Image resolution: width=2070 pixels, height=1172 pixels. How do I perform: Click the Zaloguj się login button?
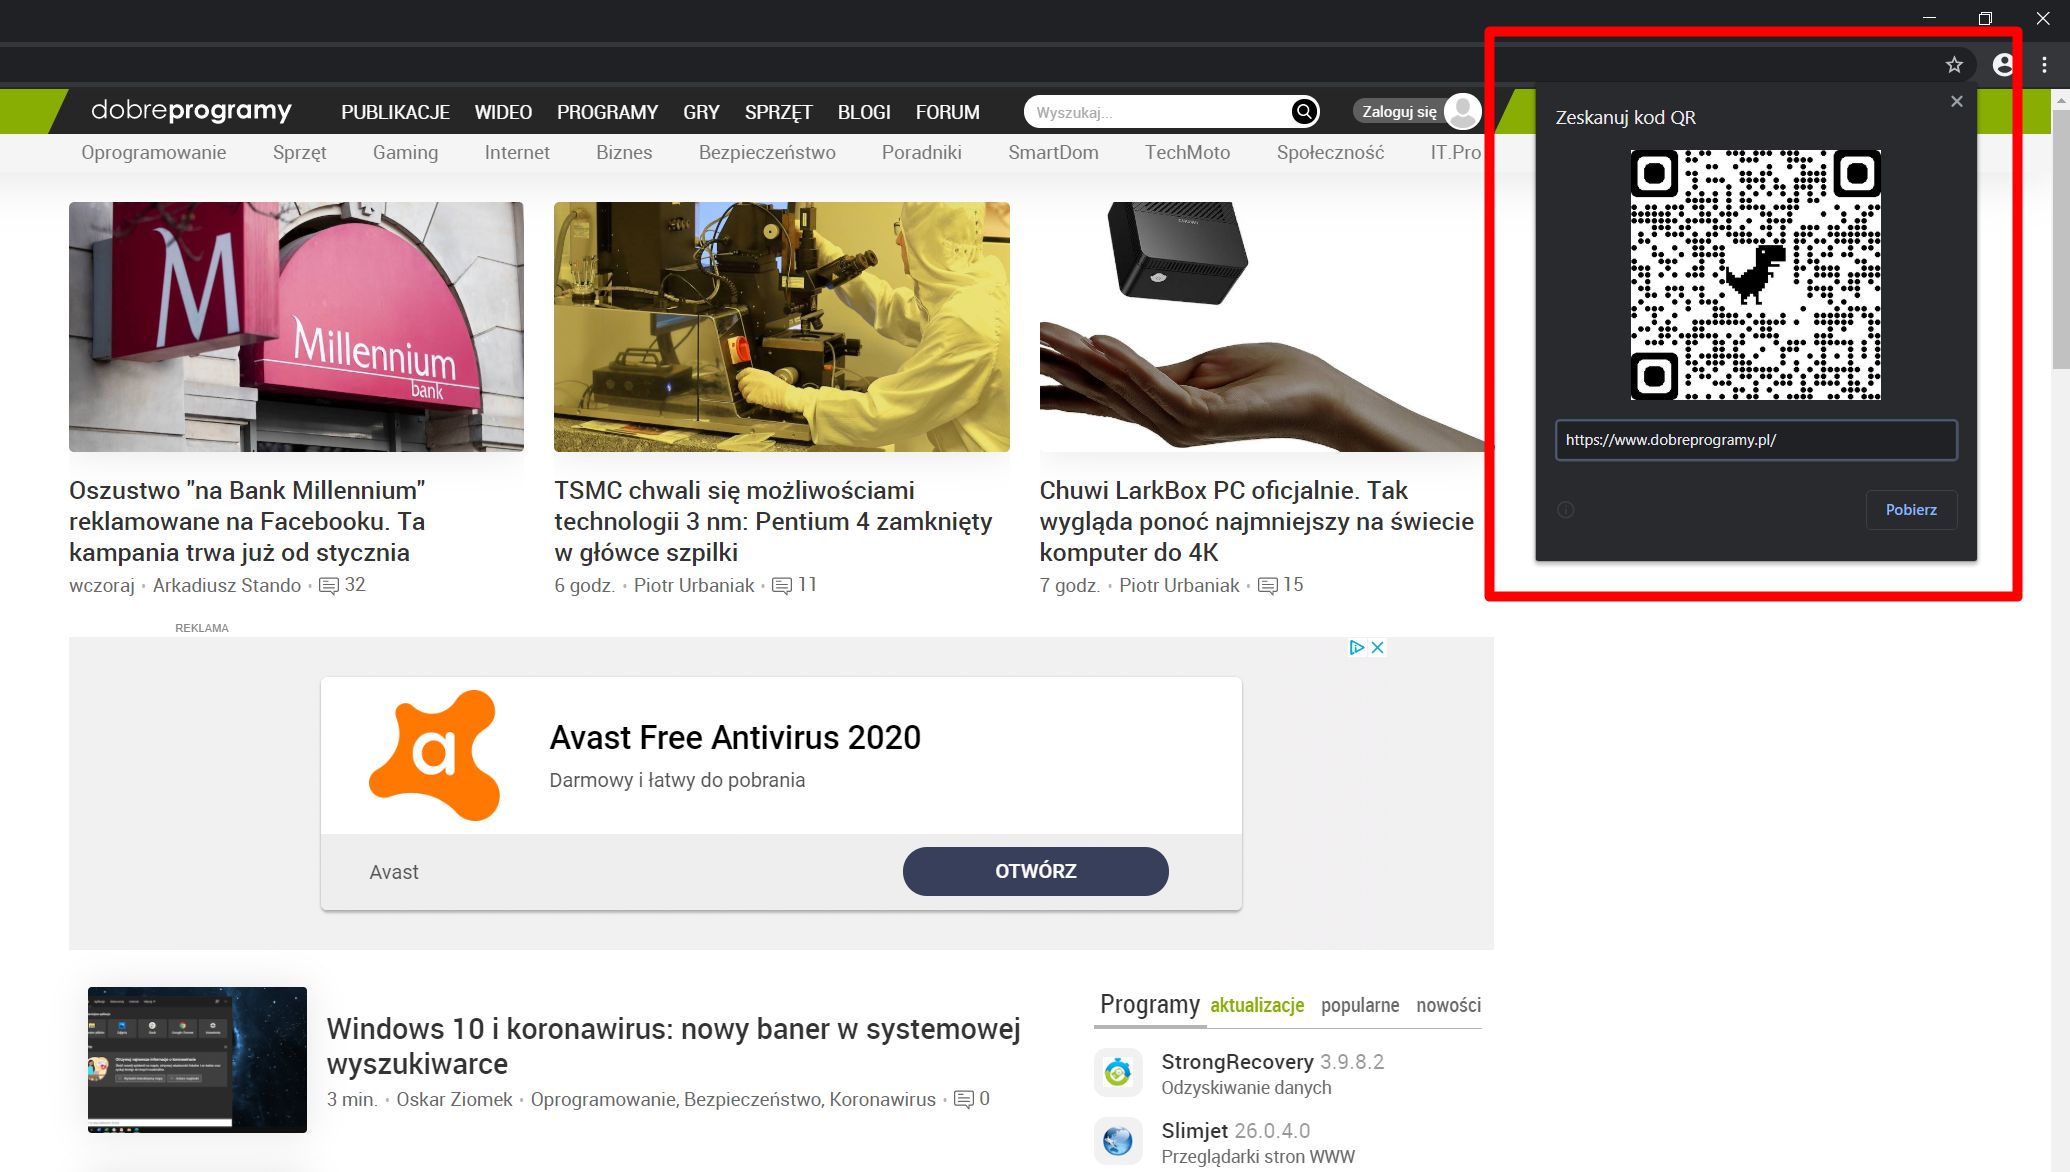click(1399, 112)
